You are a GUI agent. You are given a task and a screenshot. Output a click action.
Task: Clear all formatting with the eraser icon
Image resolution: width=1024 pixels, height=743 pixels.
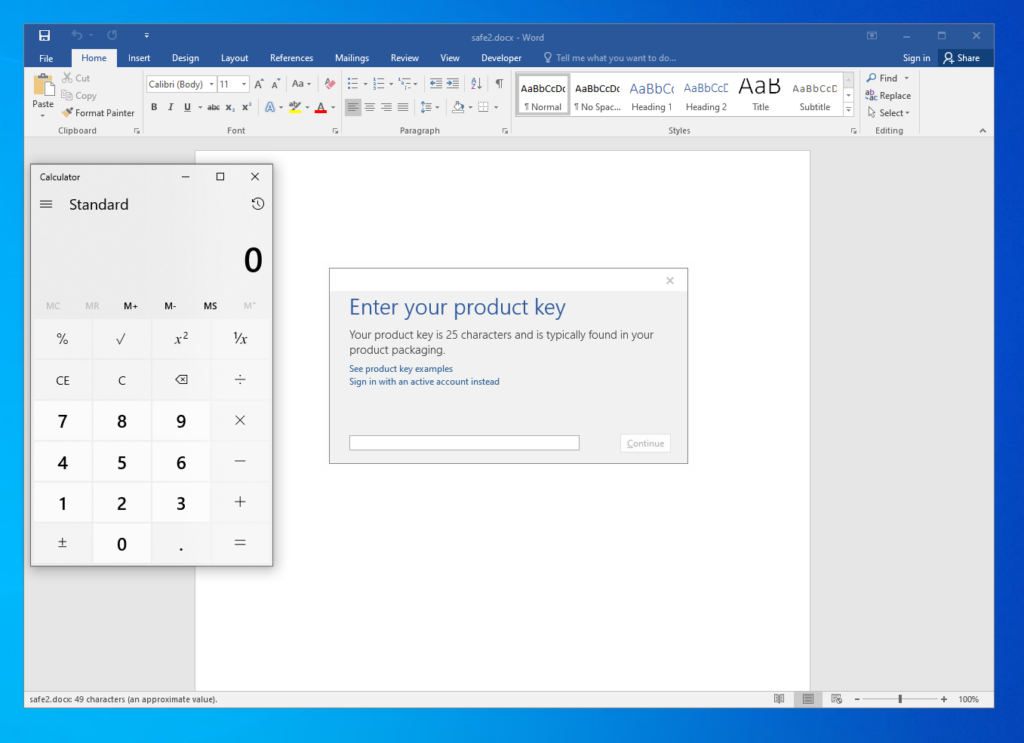point(330,84)
